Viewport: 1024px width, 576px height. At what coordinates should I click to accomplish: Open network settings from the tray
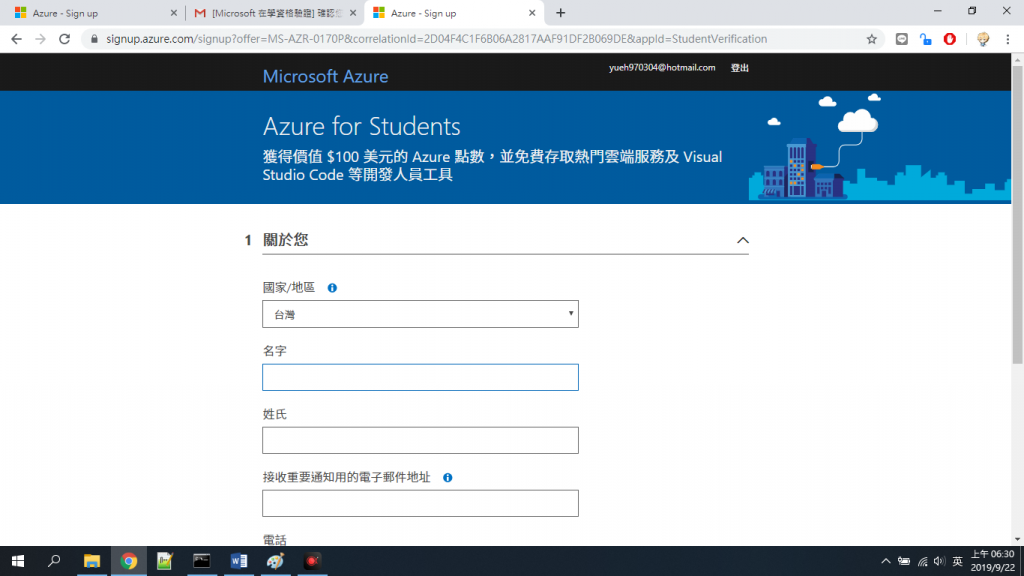pyautogui.click(x=922, y=561)
